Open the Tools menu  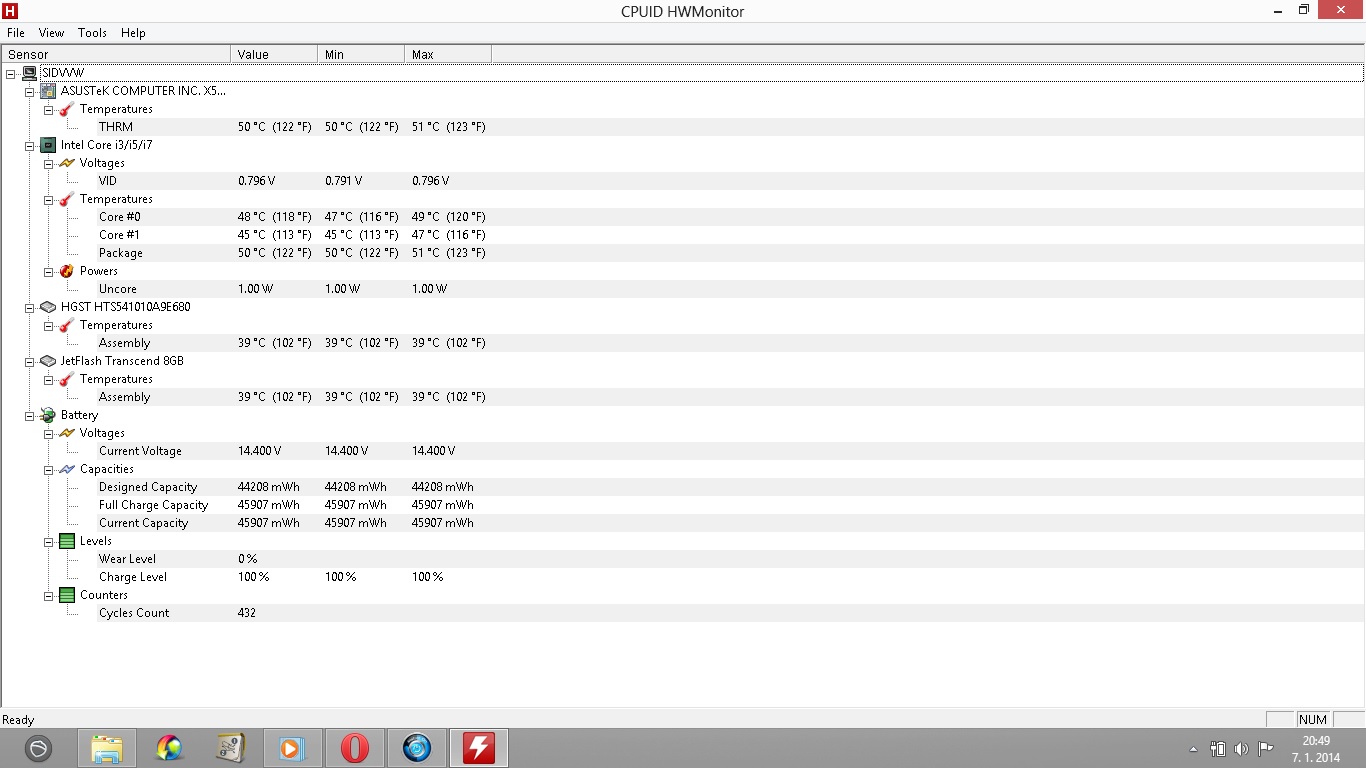[92, 33]
